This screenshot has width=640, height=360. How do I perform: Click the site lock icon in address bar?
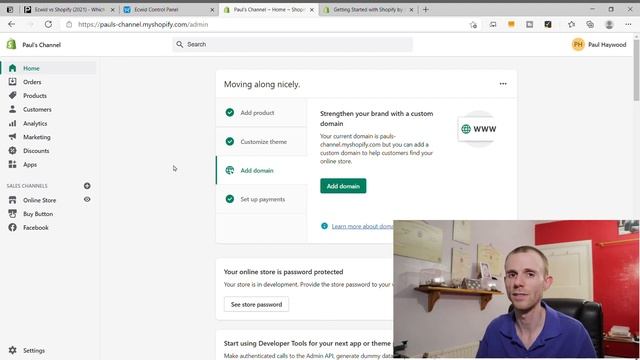point(69,24)
